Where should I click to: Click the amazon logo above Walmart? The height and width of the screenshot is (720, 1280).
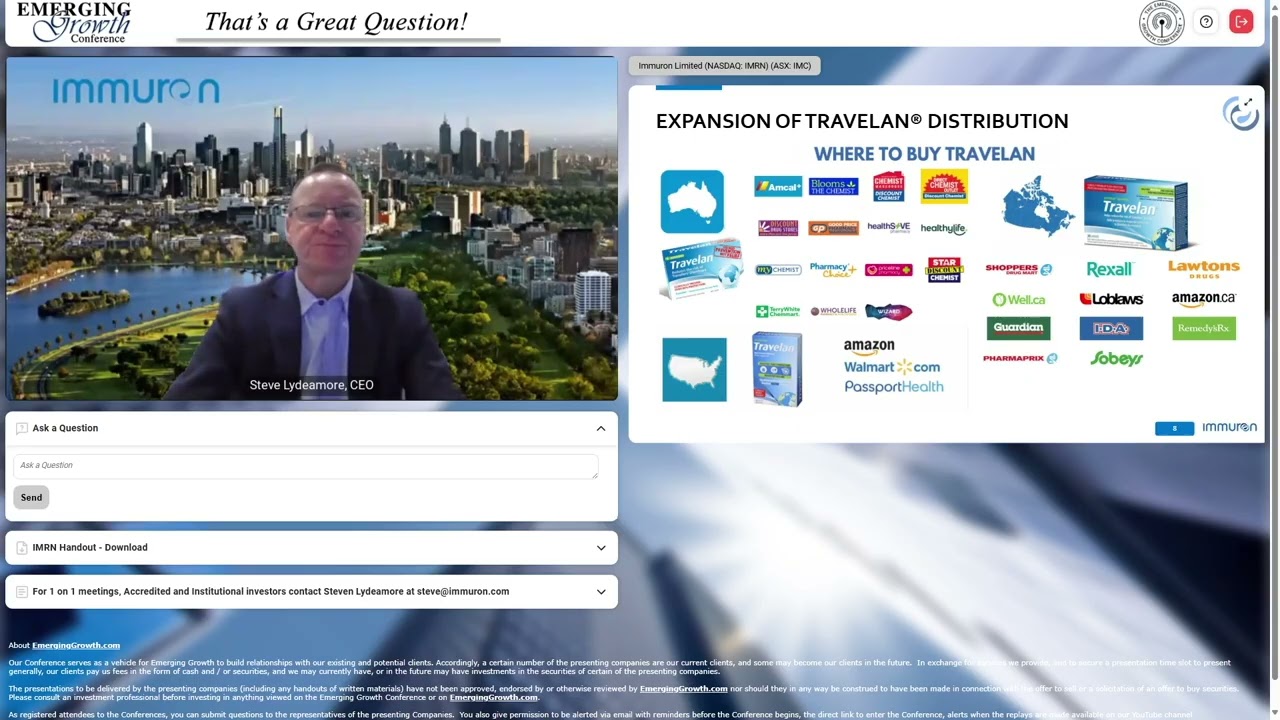(869, 347)
